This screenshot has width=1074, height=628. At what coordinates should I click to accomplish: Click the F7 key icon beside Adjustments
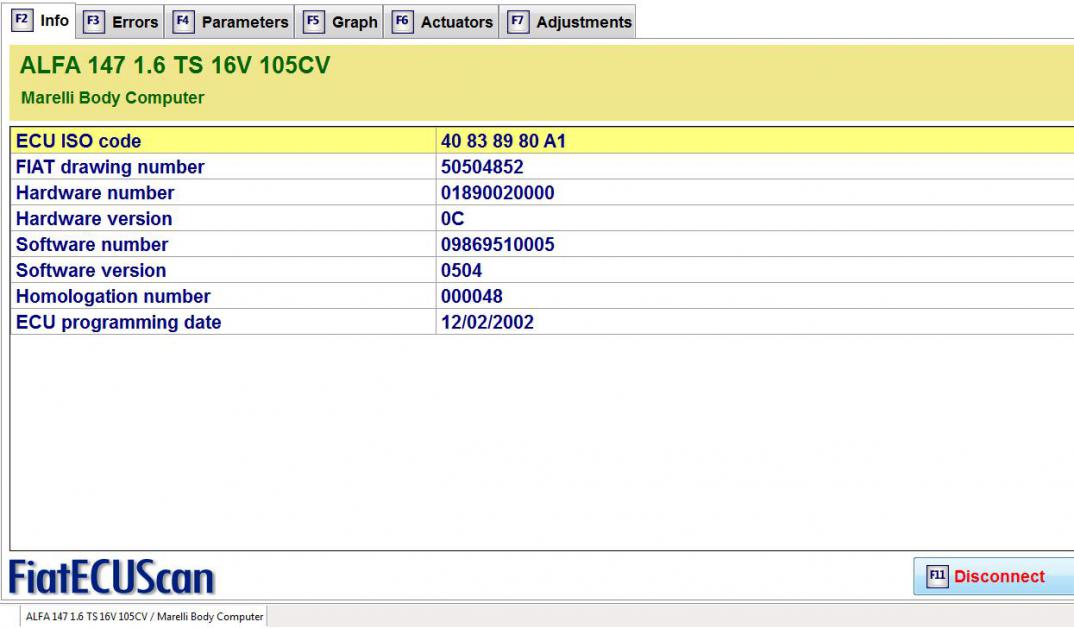[518, 22]
